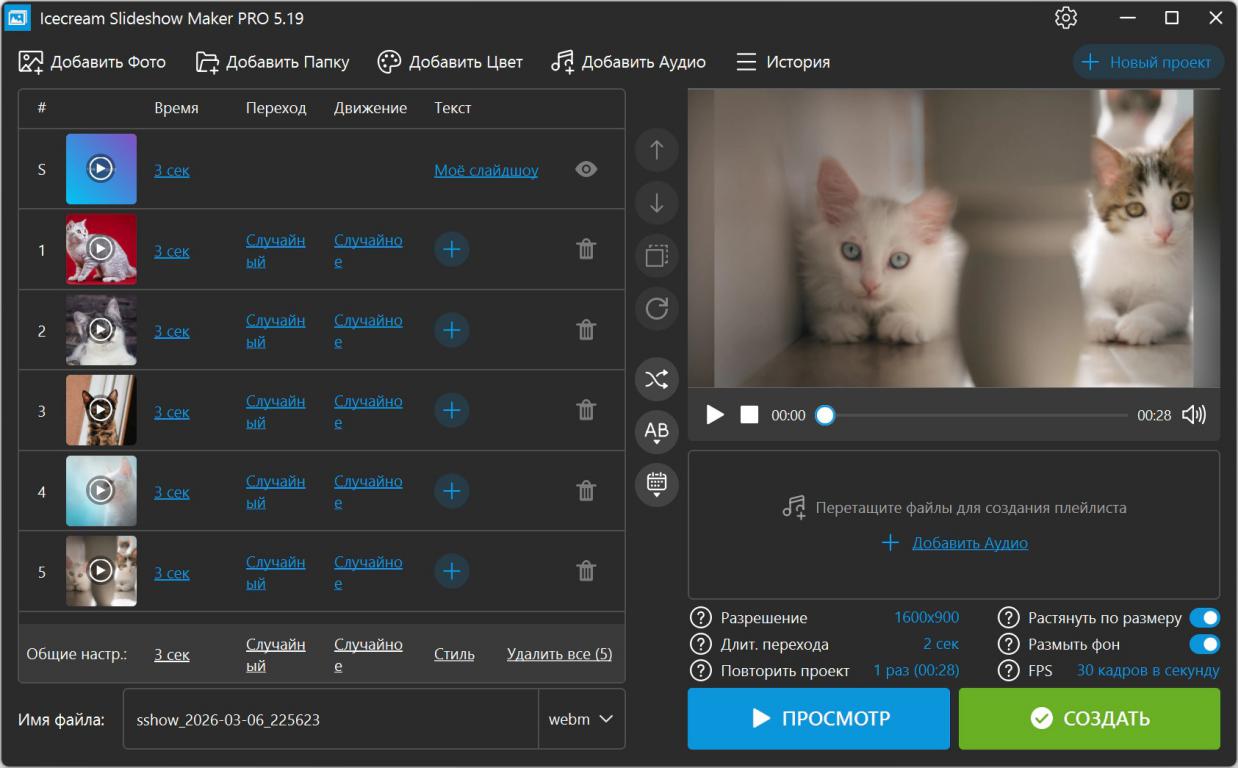This screenshot has height=768, width=1238.
Task: Mute audio with speaker icon
Action: click(x=1194, y=415)
